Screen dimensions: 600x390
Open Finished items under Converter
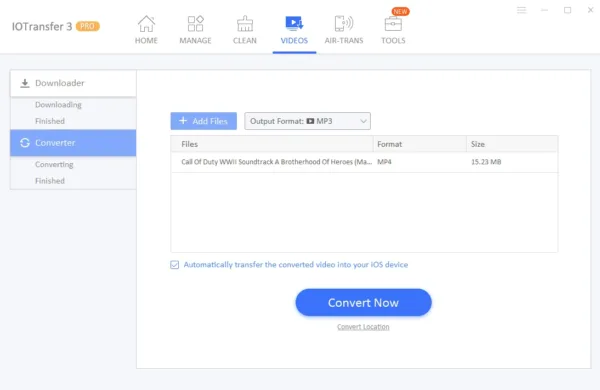pyautogui.click(x=50, y=181)
